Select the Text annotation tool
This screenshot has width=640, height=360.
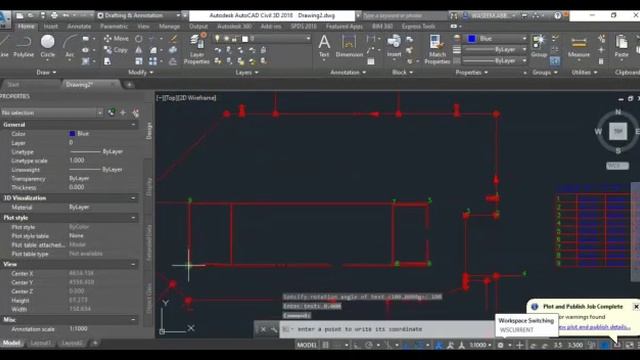(x=324, y=46)
